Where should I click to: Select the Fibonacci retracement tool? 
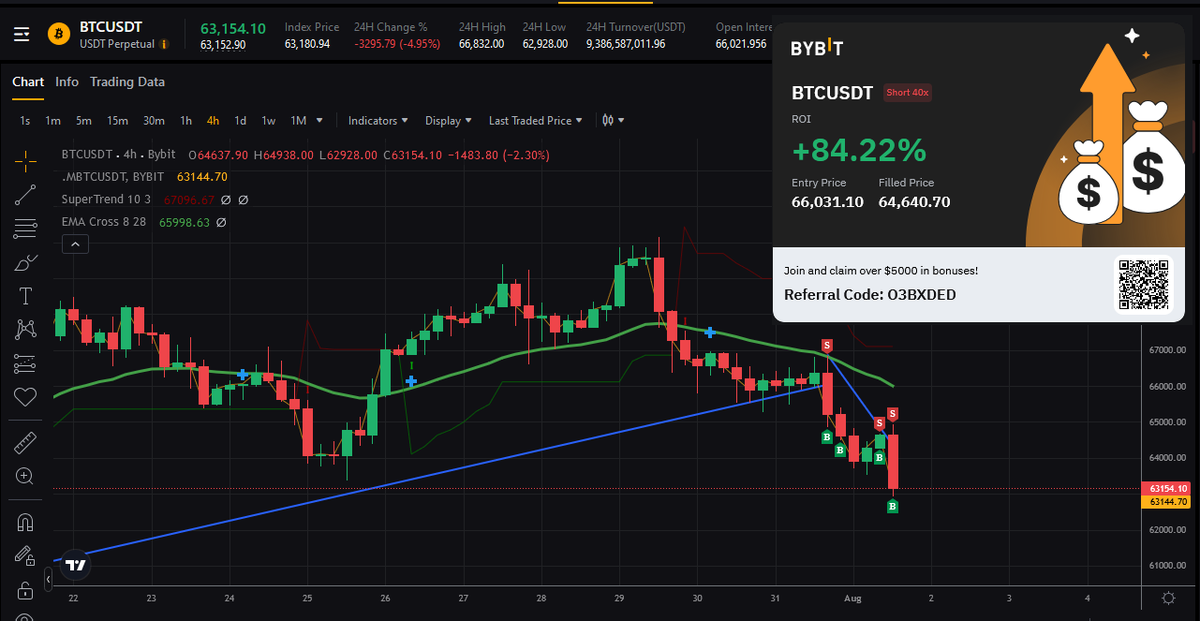pos(25,229)
